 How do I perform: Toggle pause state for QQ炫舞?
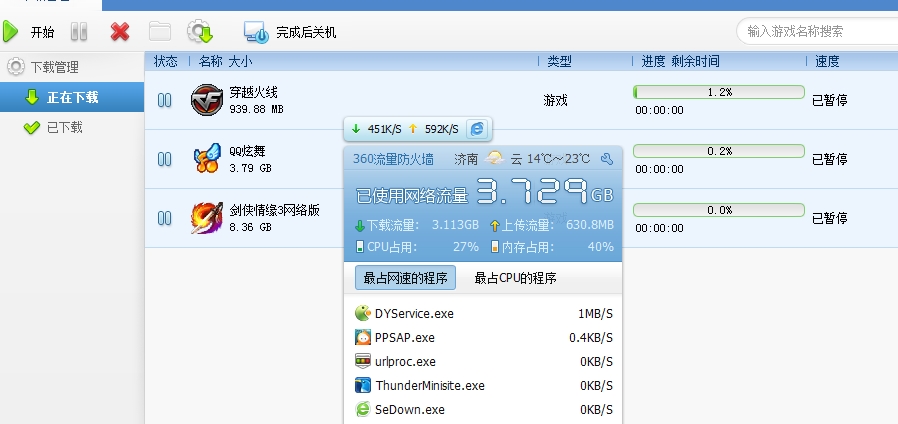[164, 159]
